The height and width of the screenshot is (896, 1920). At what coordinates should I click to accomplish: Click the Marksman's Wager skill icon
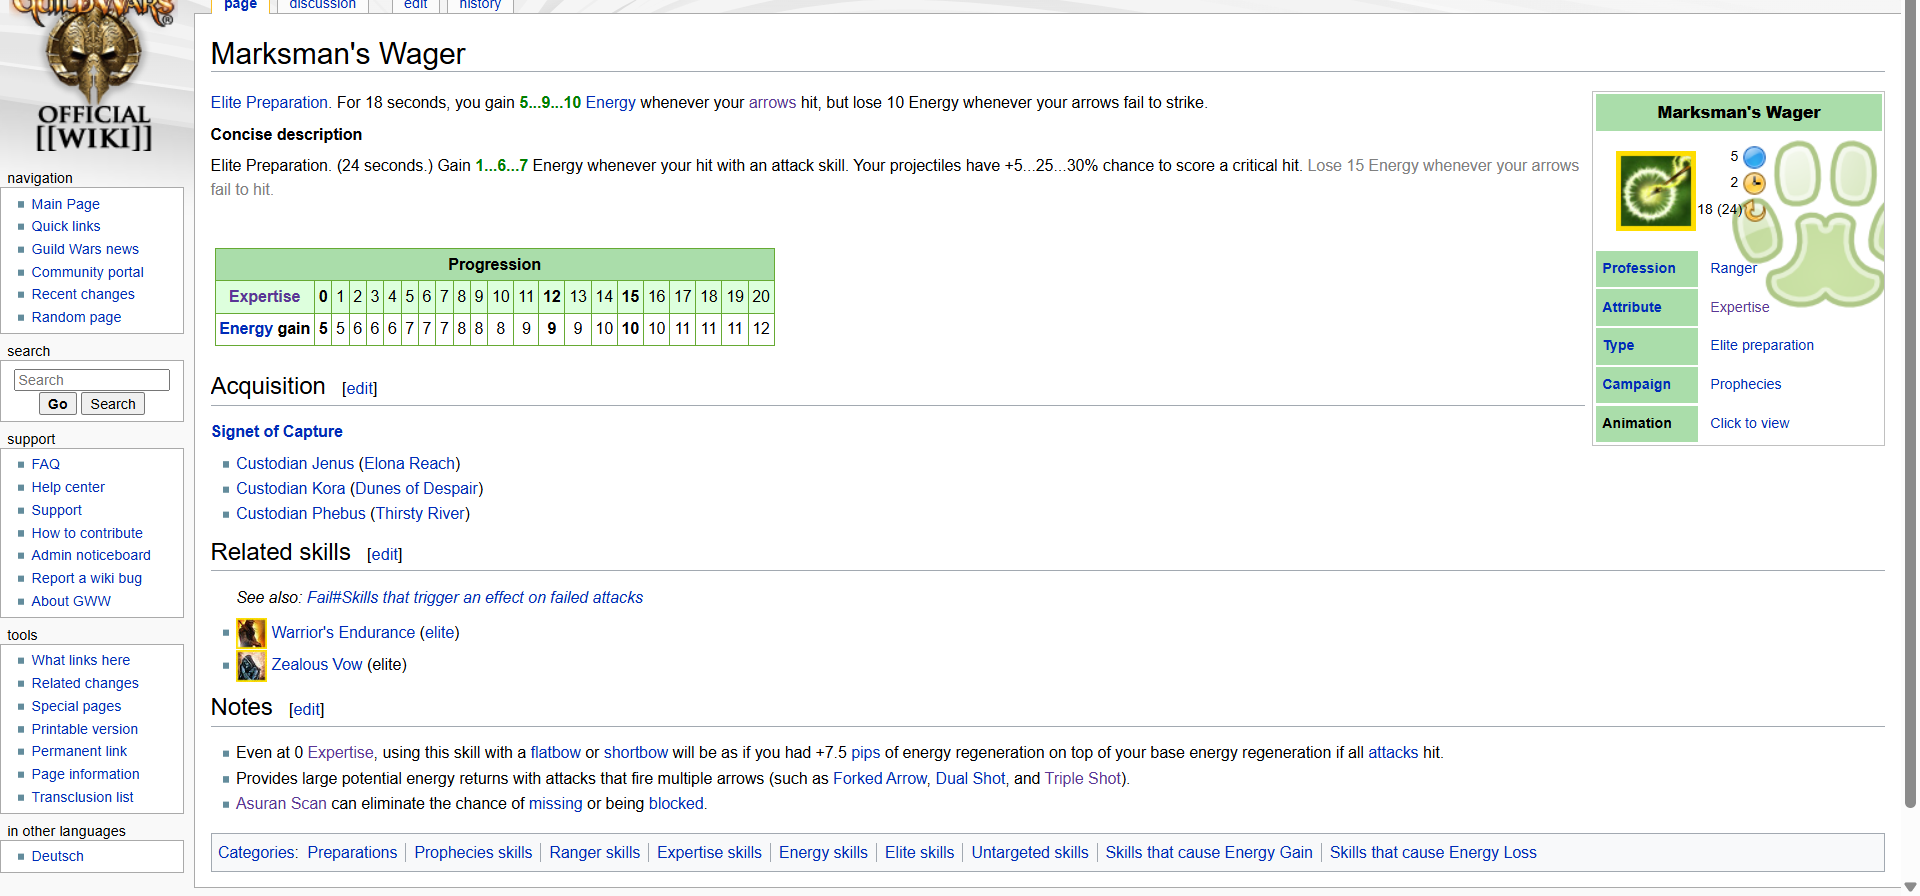tap(1656, 191)
